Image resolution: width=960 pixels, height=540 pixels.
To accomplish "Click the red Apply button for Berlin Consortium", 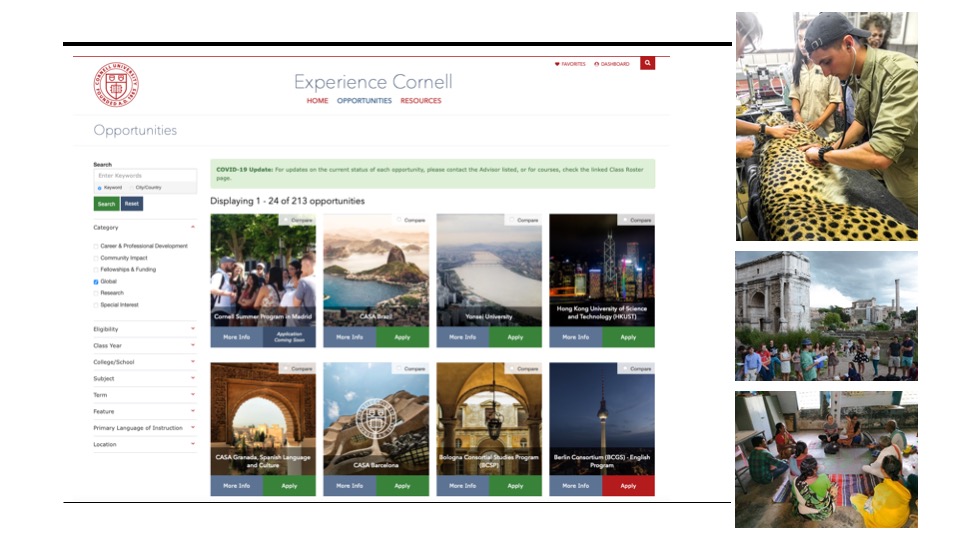I will click(x=628, y=486).
